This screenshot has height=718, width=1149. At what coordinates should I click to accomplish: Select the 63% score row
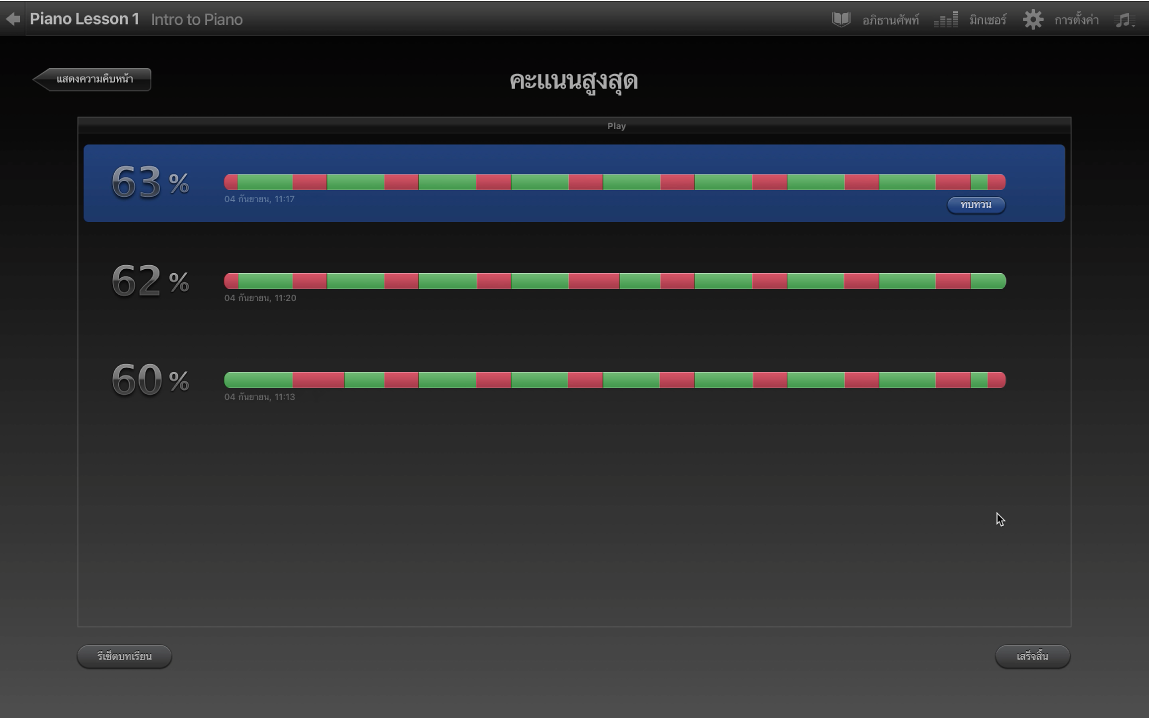click(x=574, y=183)
